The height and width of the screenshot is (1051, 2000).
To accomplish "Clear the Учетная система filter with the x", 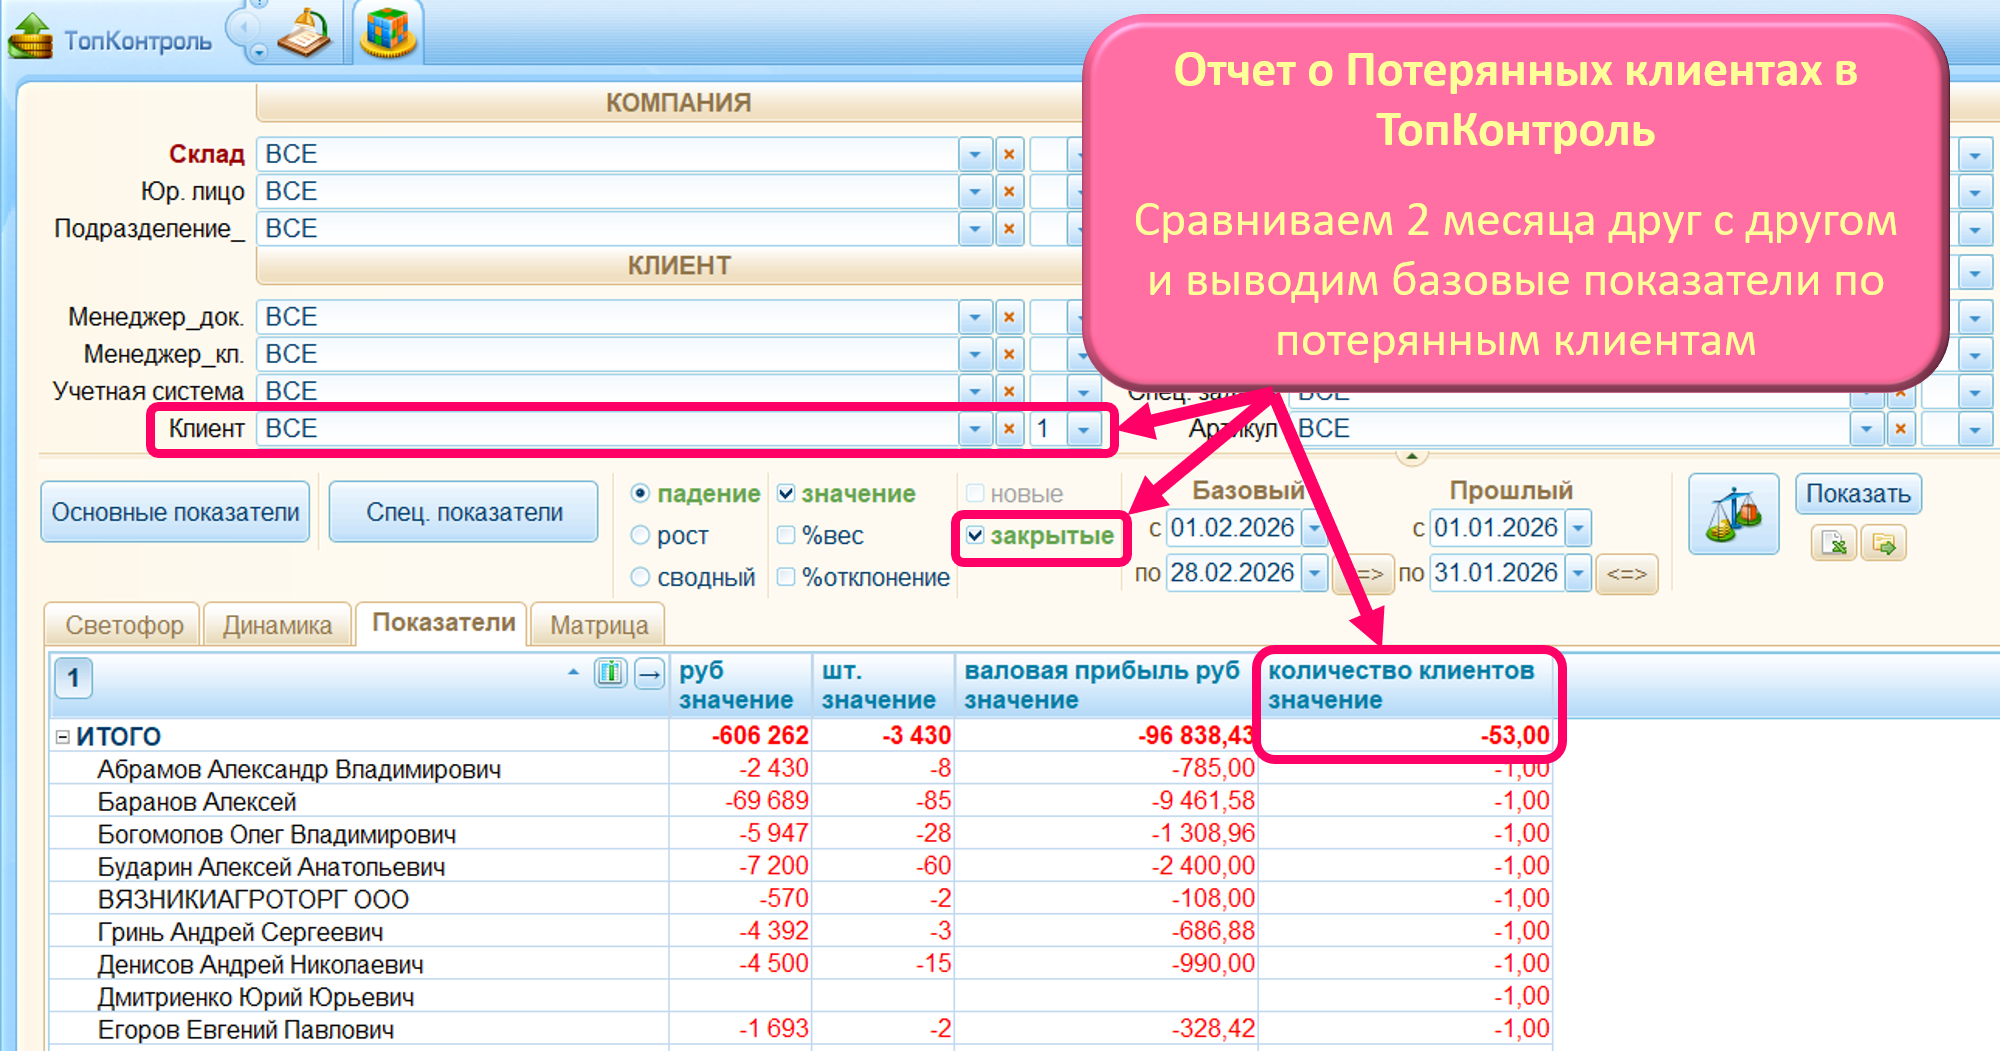I will point(1009,391).
